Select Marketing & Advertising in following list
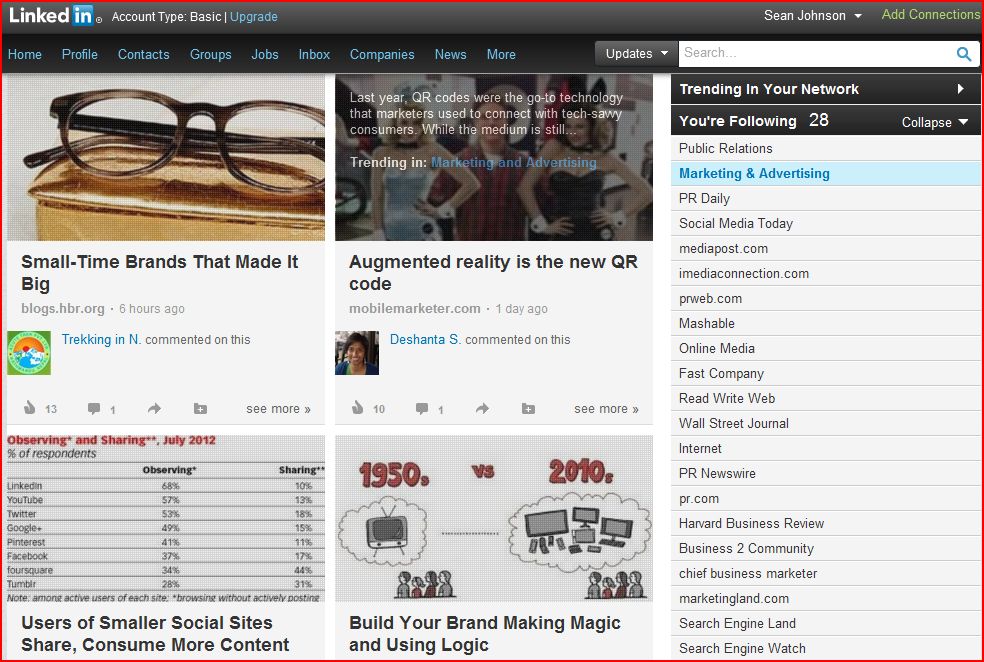 tap(825, 174)
